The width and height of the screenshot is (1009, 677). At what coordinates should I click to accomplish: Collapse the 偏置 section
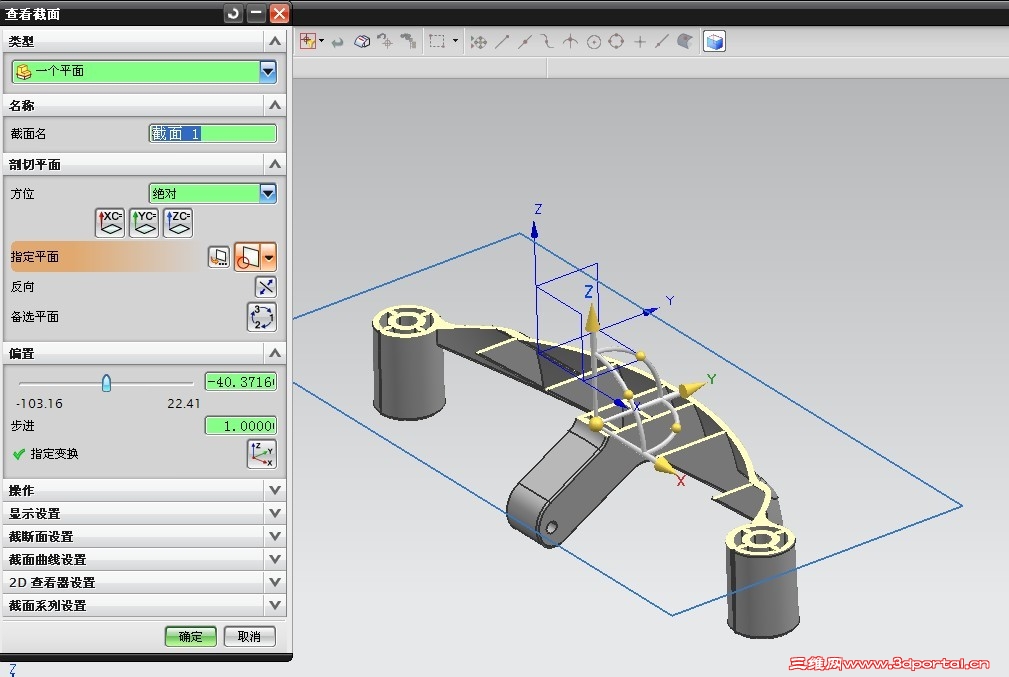click(x=275, y=353)
